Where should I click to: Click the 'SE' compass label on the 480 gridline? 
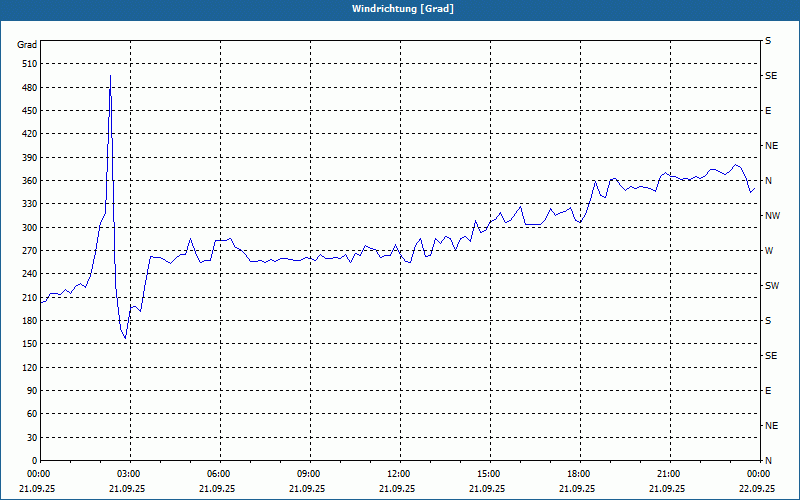(x=771, y=76)
